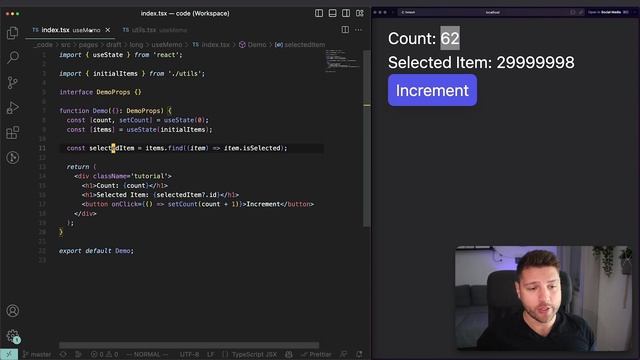Click the remote window indicator in the status bar
The image size is (640, 360).
pos(9,354)
